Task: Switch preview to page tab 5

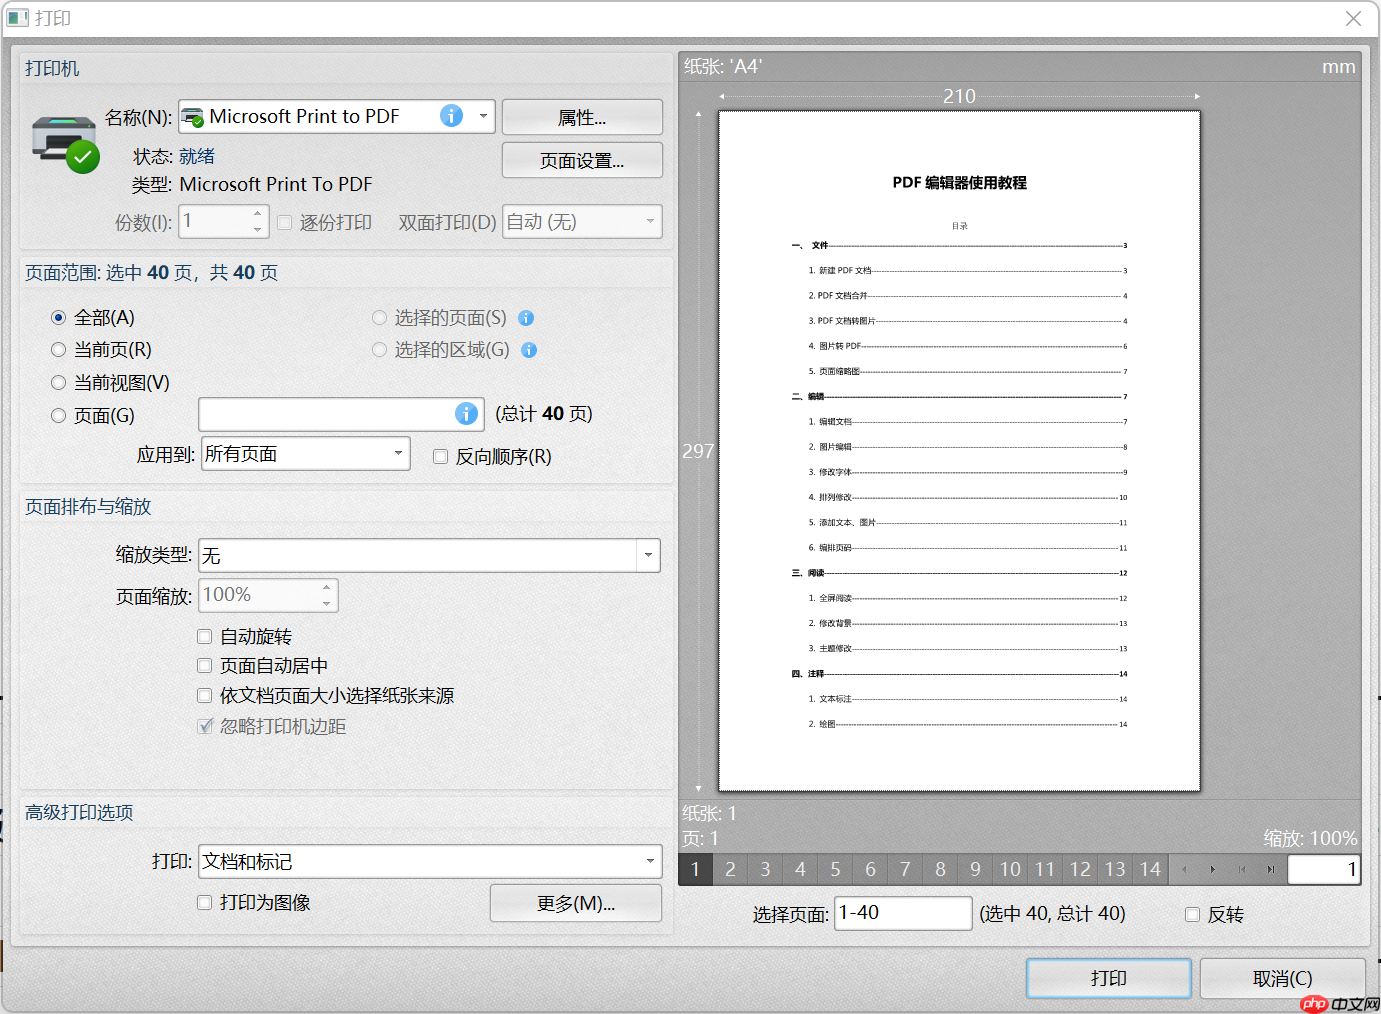Action: click(x=835, y=869)
